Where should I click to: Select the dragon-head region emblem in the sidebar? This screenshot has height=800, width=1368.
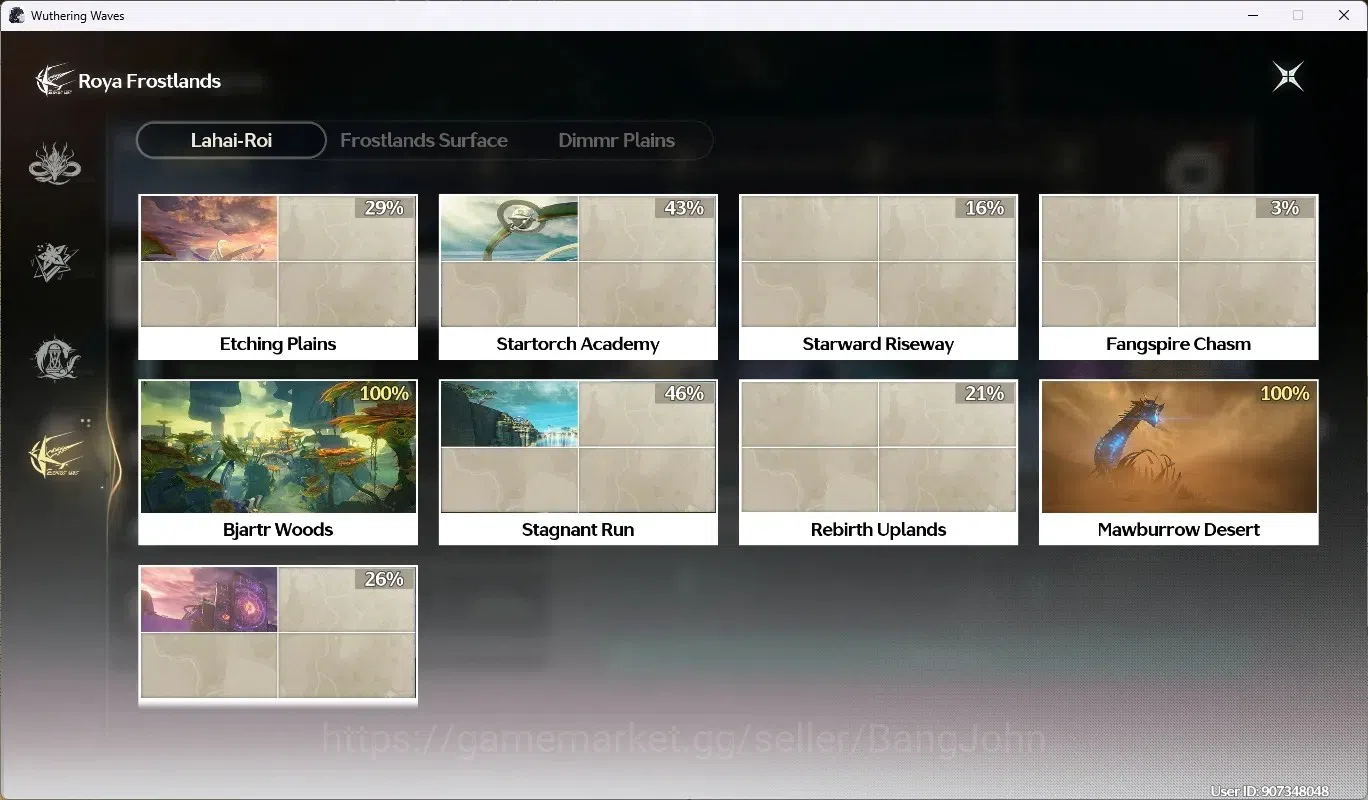pyautogui.click(x=55, y=164)
